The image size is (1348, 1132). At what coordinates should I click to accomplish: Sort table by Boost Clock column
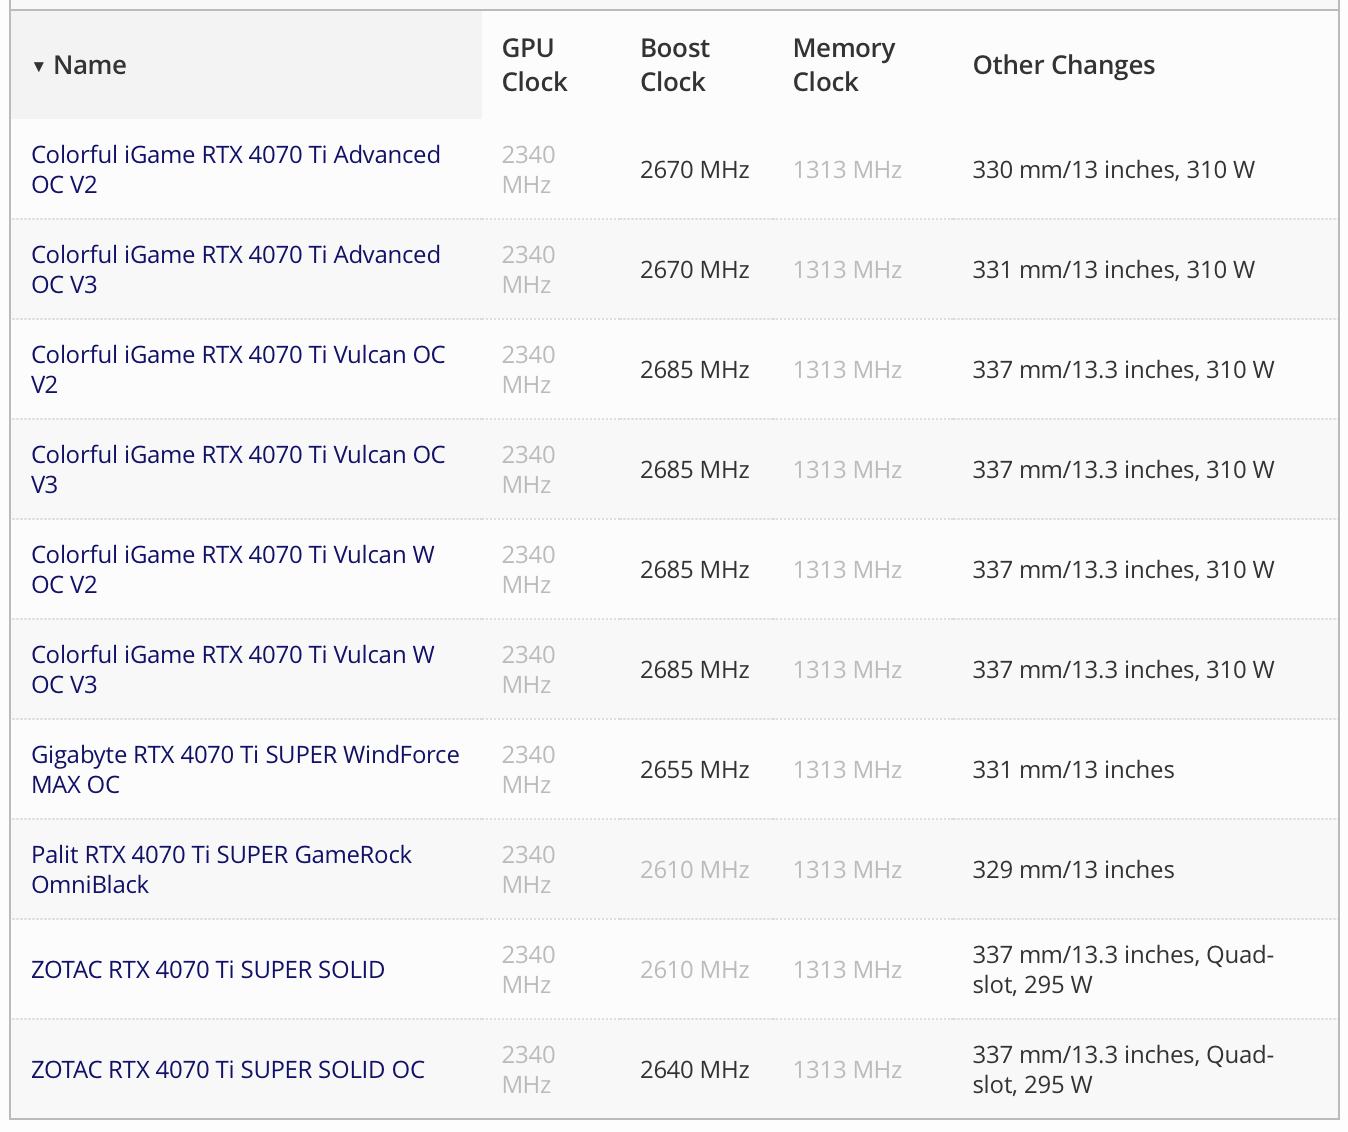pyautogui.click(x=674, y=65)
